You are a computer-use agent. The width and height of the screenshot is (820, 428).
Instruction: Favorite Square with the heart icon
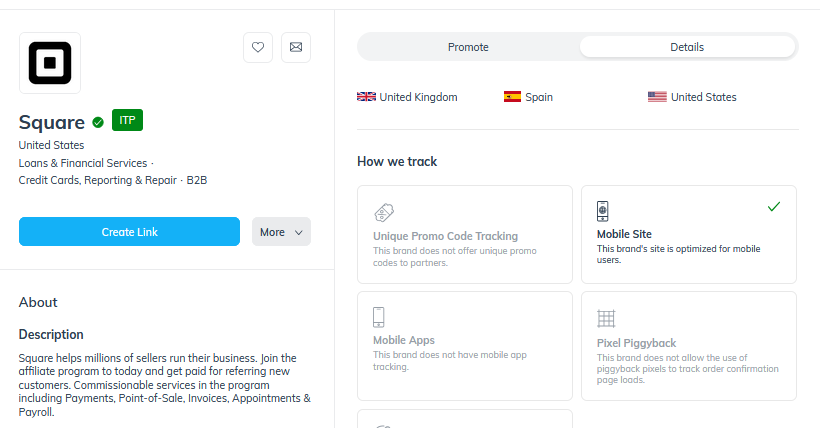pyautogui.click(x=258, y=47)
